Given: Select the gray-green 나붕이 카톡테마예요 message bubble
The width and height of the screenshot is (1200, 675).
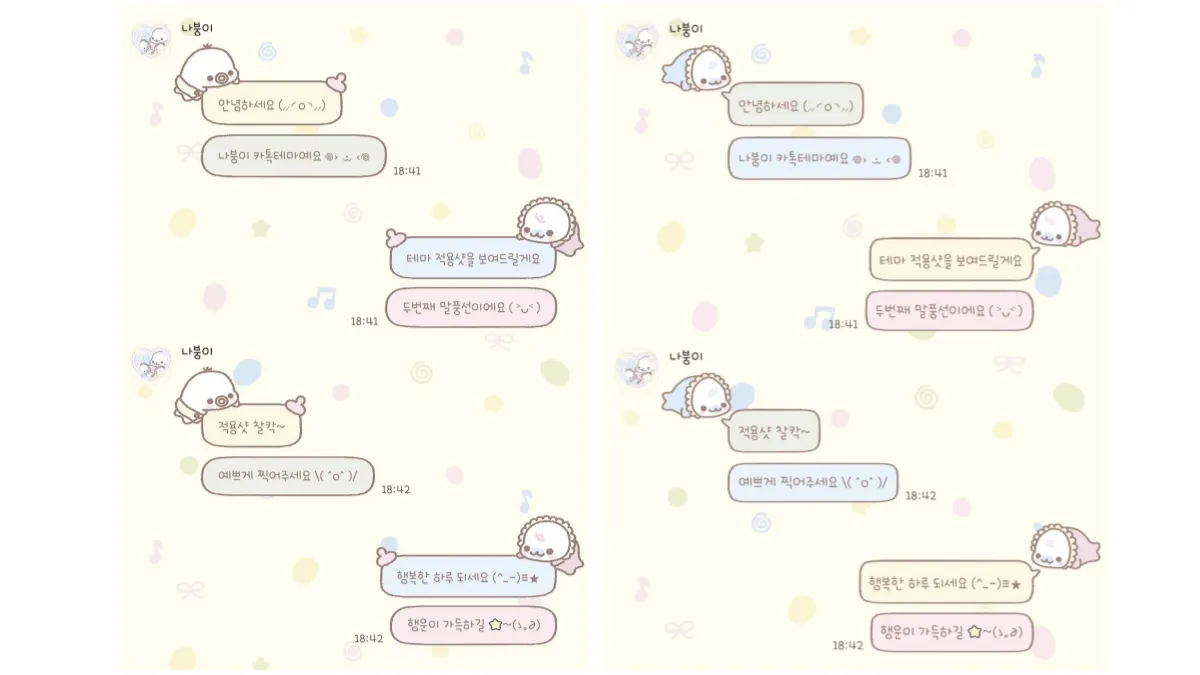Looking at the screenshot, I should (294, 156).
